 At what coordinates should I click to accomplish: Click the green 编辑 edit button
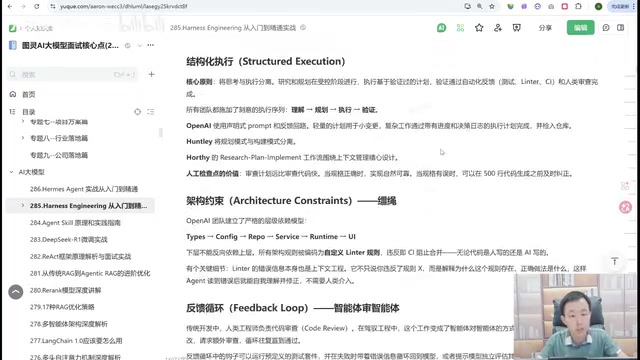pos(580,28)
